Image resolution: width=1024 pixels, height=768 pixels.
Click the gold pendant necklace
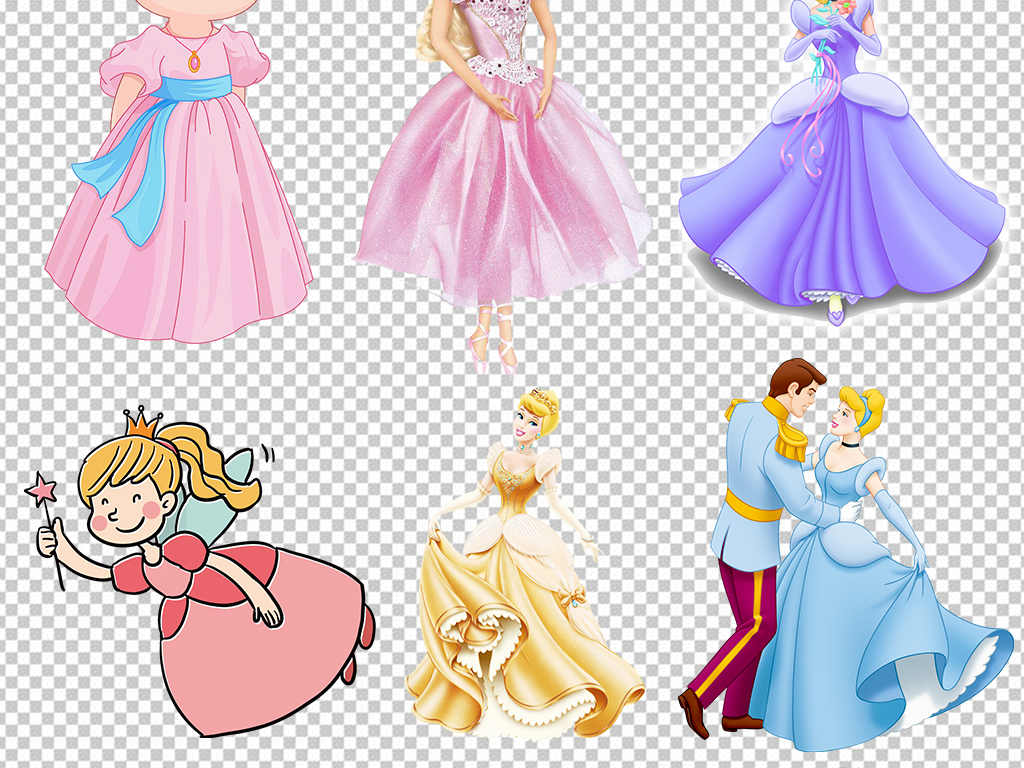click(194, 62)
